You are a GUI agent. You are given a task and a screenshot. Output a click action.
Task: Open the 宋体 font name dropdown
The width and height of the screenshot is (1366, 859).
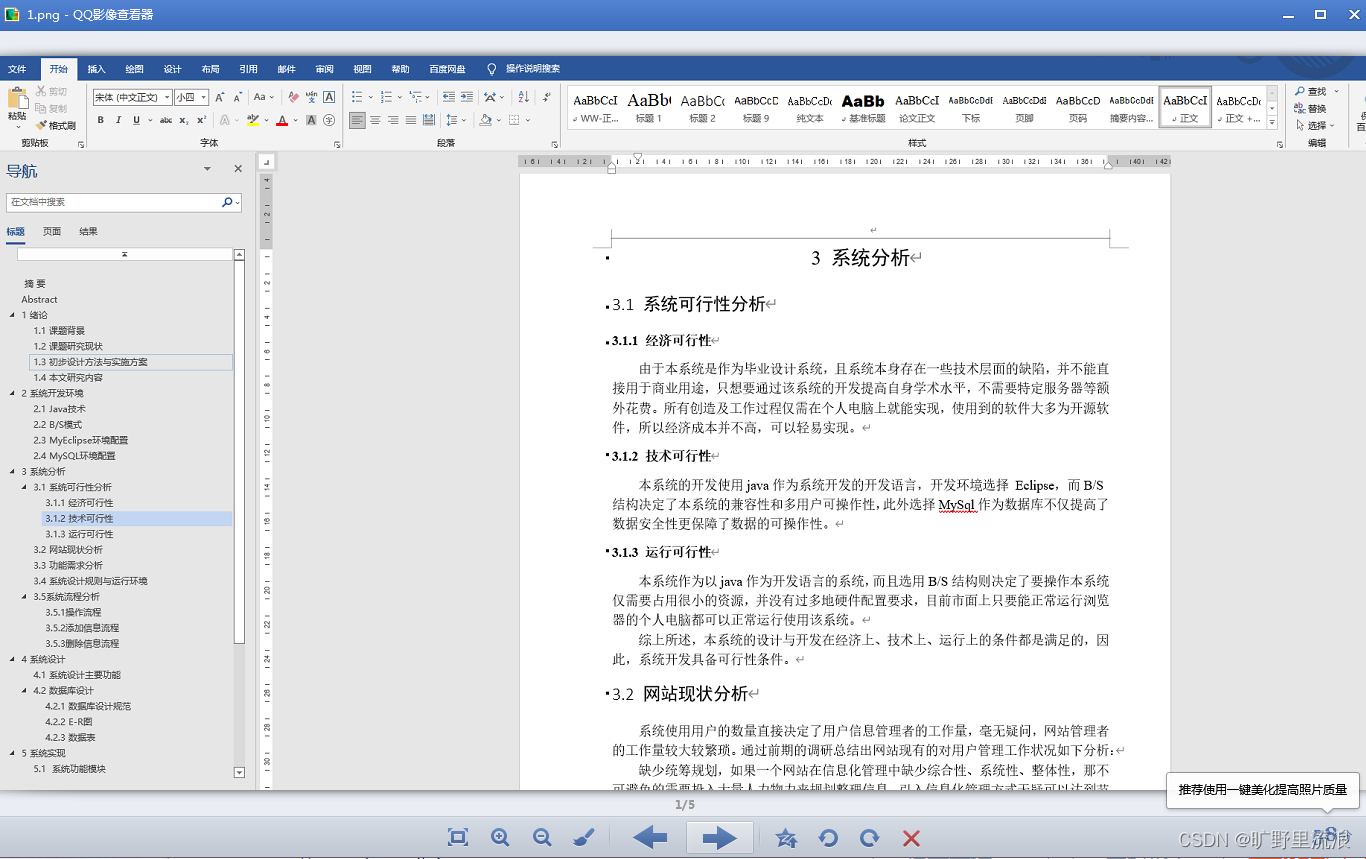[x=166, y=97]
